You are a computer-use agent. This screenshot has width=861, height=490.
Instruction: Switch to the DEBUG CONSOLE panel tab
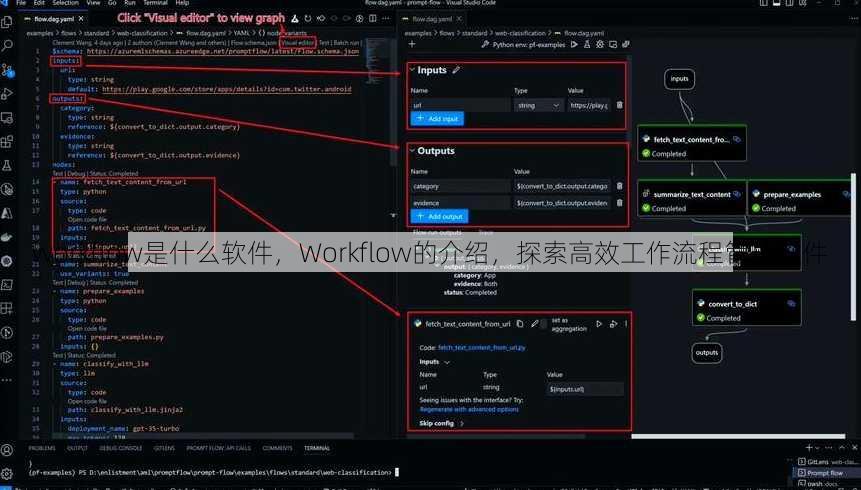pos(120,448)
